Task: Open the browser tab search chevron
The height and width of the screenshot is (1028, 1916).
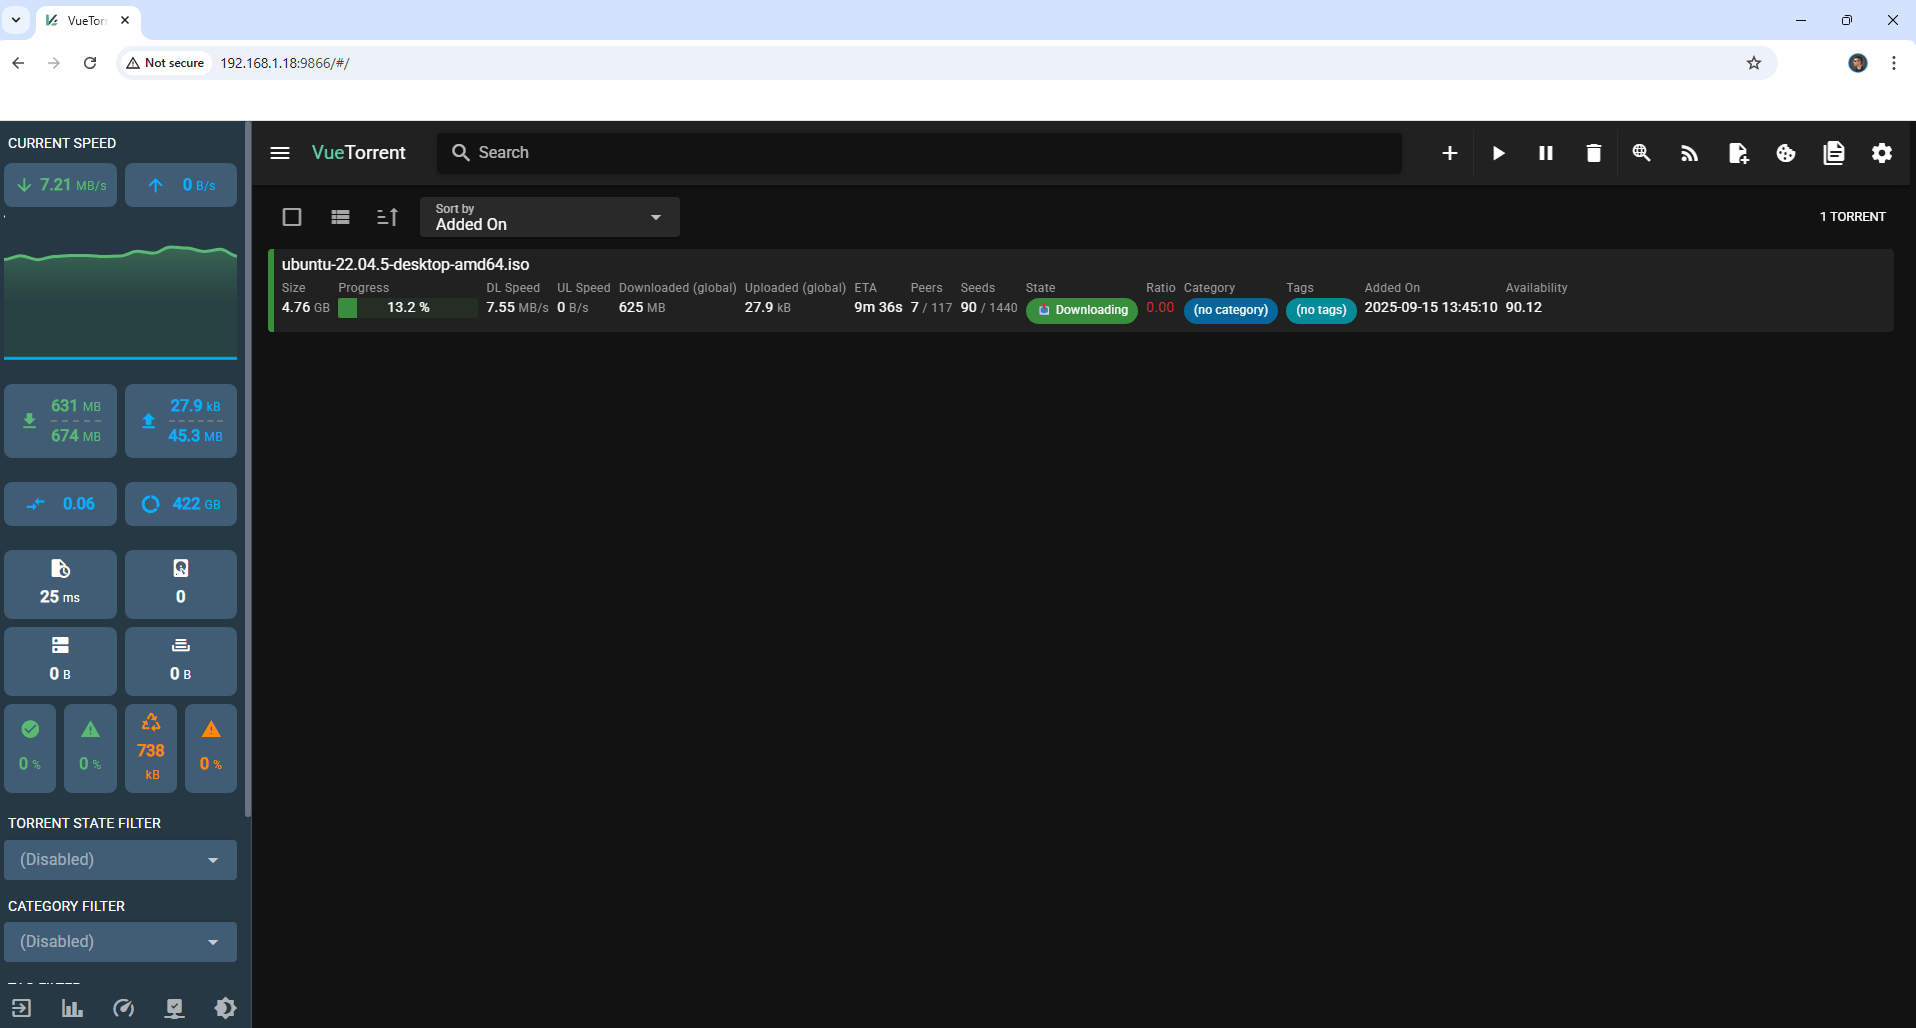Action: pyautogui.click(x=16, y=20)
